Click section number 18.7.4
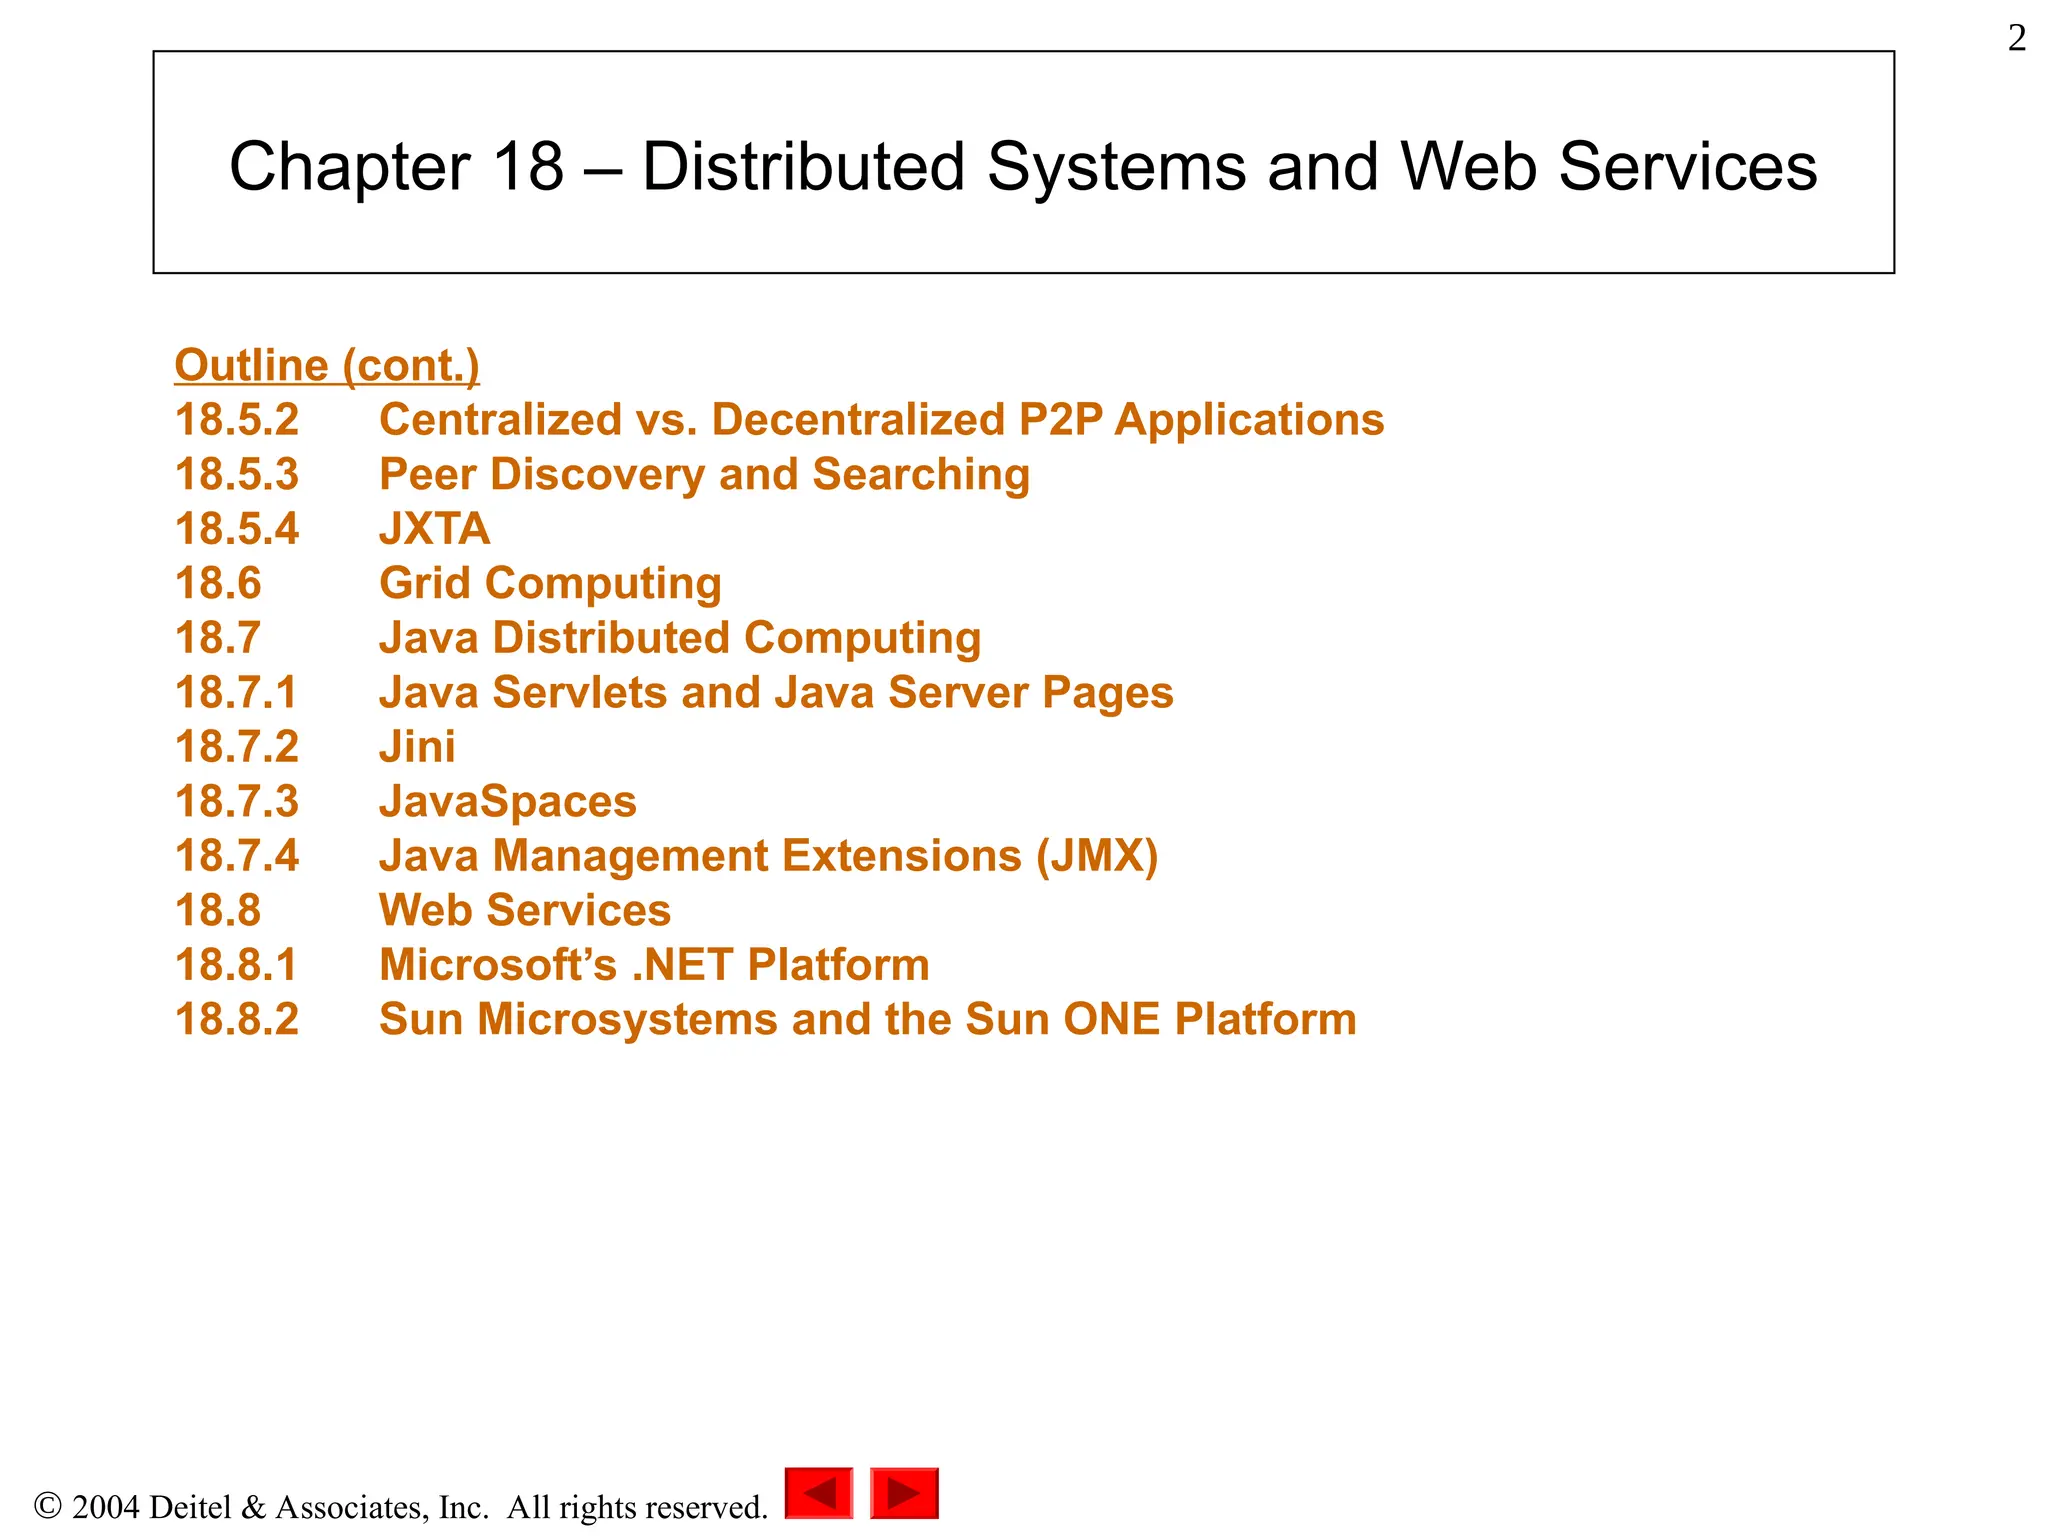The image size is (2048, 1536). point(236,856)
